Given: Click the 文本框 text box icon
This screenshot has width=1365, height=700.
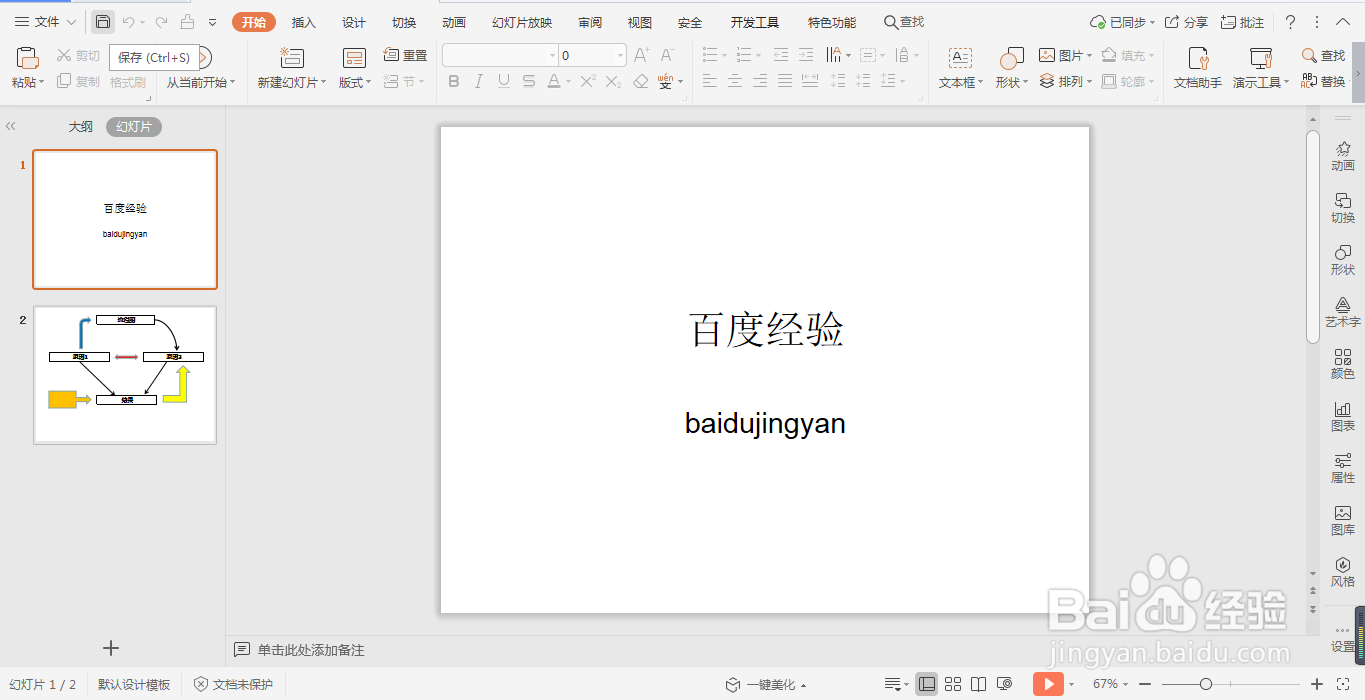Looking at the screenshot, I should click(960, 58).
